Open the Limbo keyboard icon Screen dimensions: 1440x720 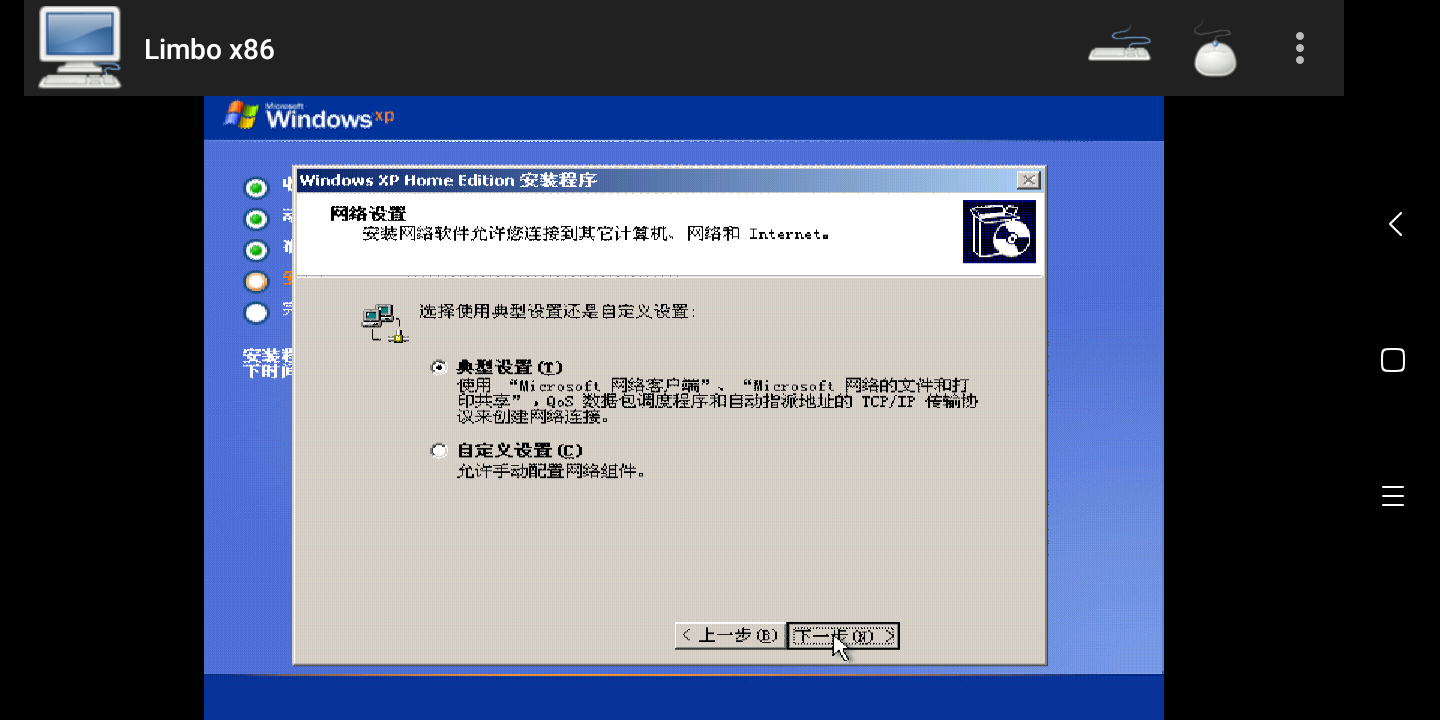point(1120,47)
